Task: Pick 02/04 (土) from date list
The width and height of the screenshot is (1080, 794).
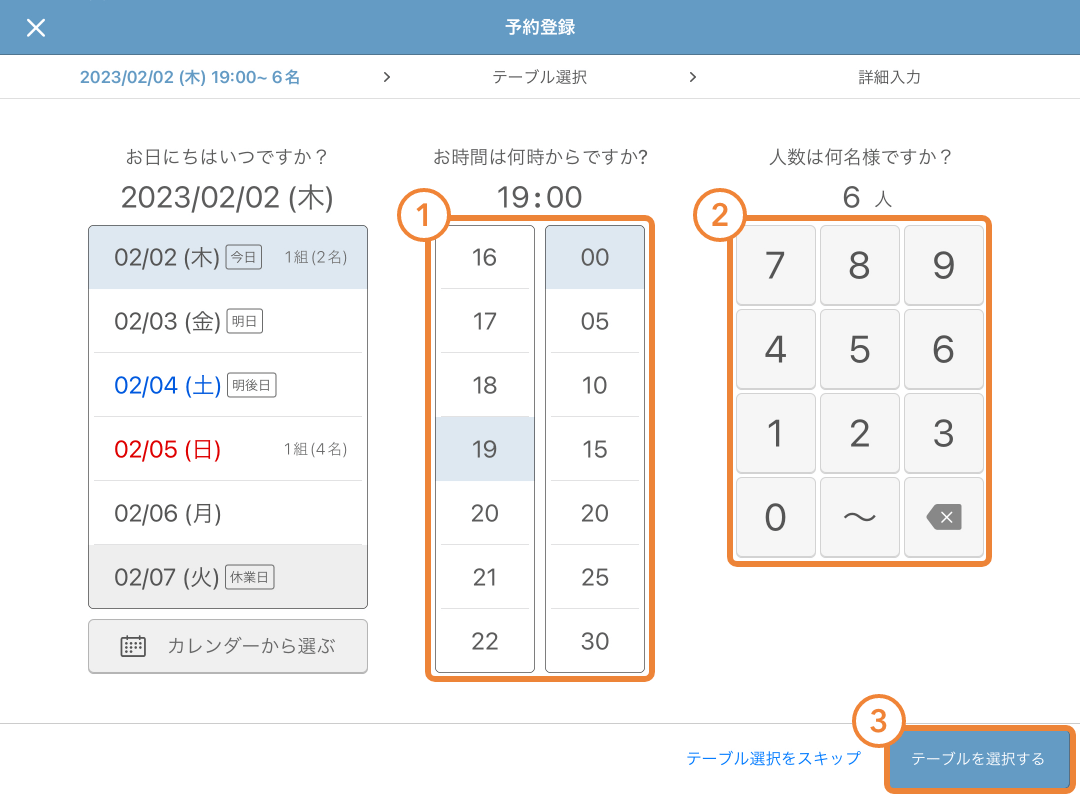Action: [x=228, y=385]
